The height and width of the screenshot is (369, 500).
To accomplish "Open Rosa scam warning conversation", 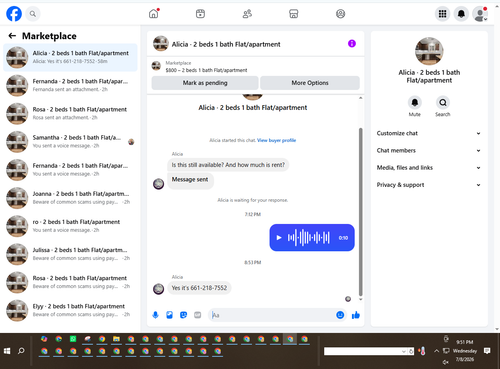I will pos(70,282).
